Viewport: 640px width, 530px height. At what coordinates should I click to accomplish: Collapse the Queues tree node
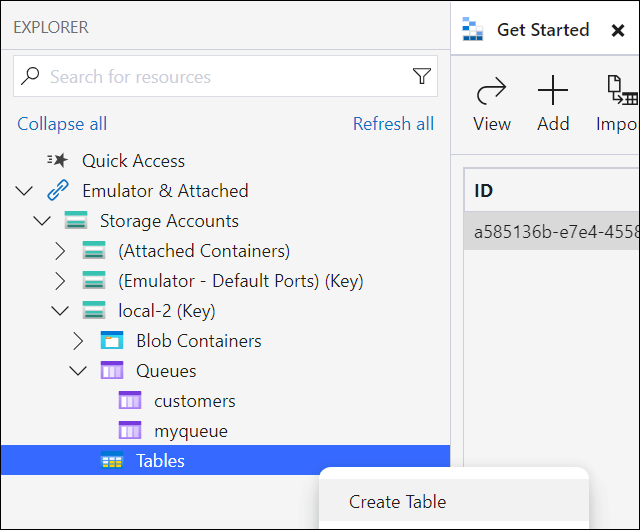(78, 371)
